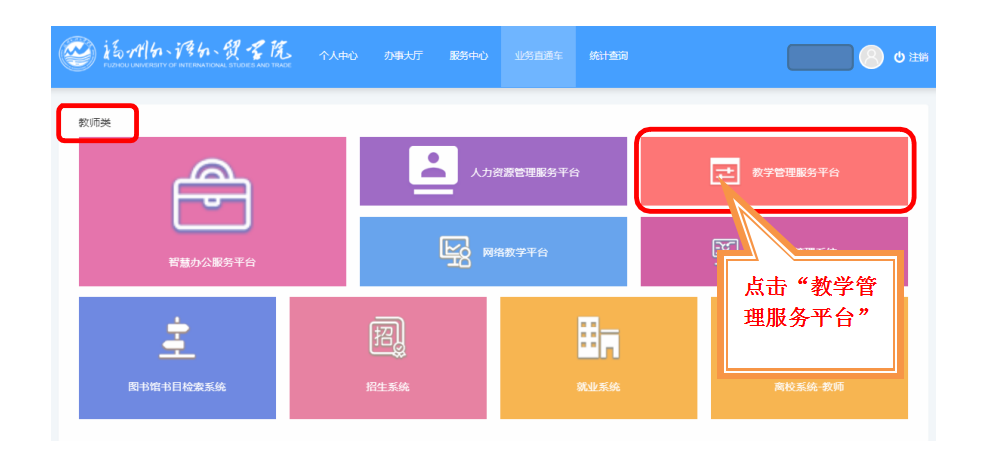This screenshot has width=993, height=461.
Task: Open the 图书馆书目检索系统 tile
Action: point(177,358)
